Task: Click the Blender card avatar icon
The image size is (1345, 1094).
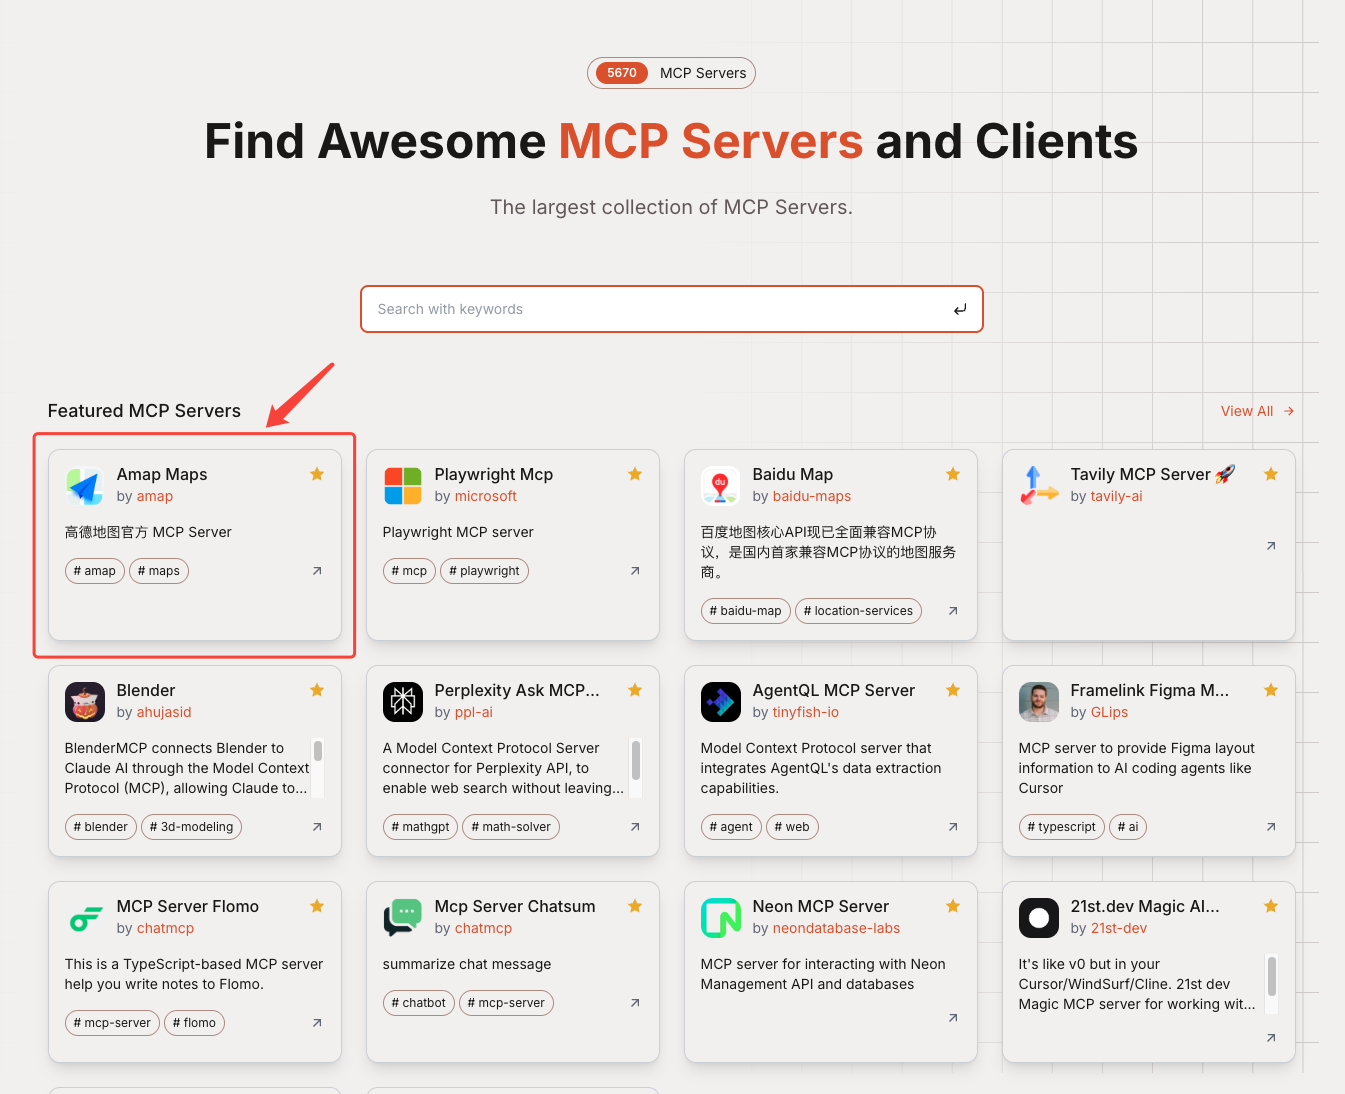Action: pos(85,702)
